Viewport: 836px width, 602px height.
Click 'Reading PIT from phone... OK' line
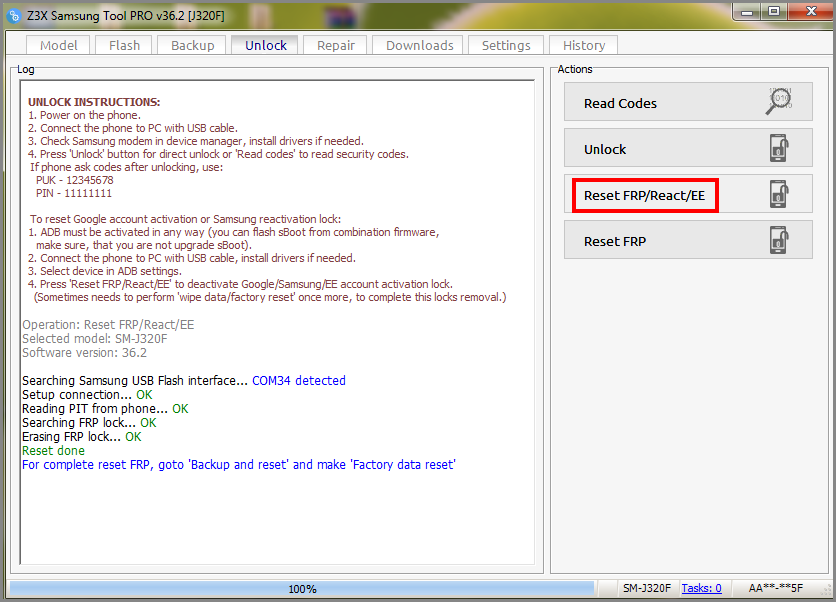pyautogui.click(x=105, y=409)
